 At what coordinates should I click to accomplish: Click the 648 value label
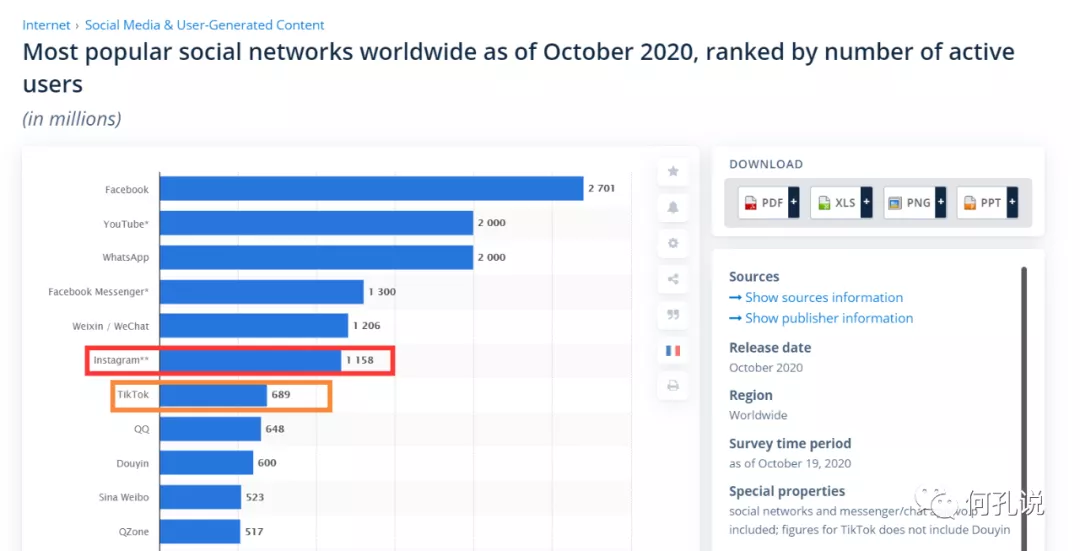(x=275, y=428)
